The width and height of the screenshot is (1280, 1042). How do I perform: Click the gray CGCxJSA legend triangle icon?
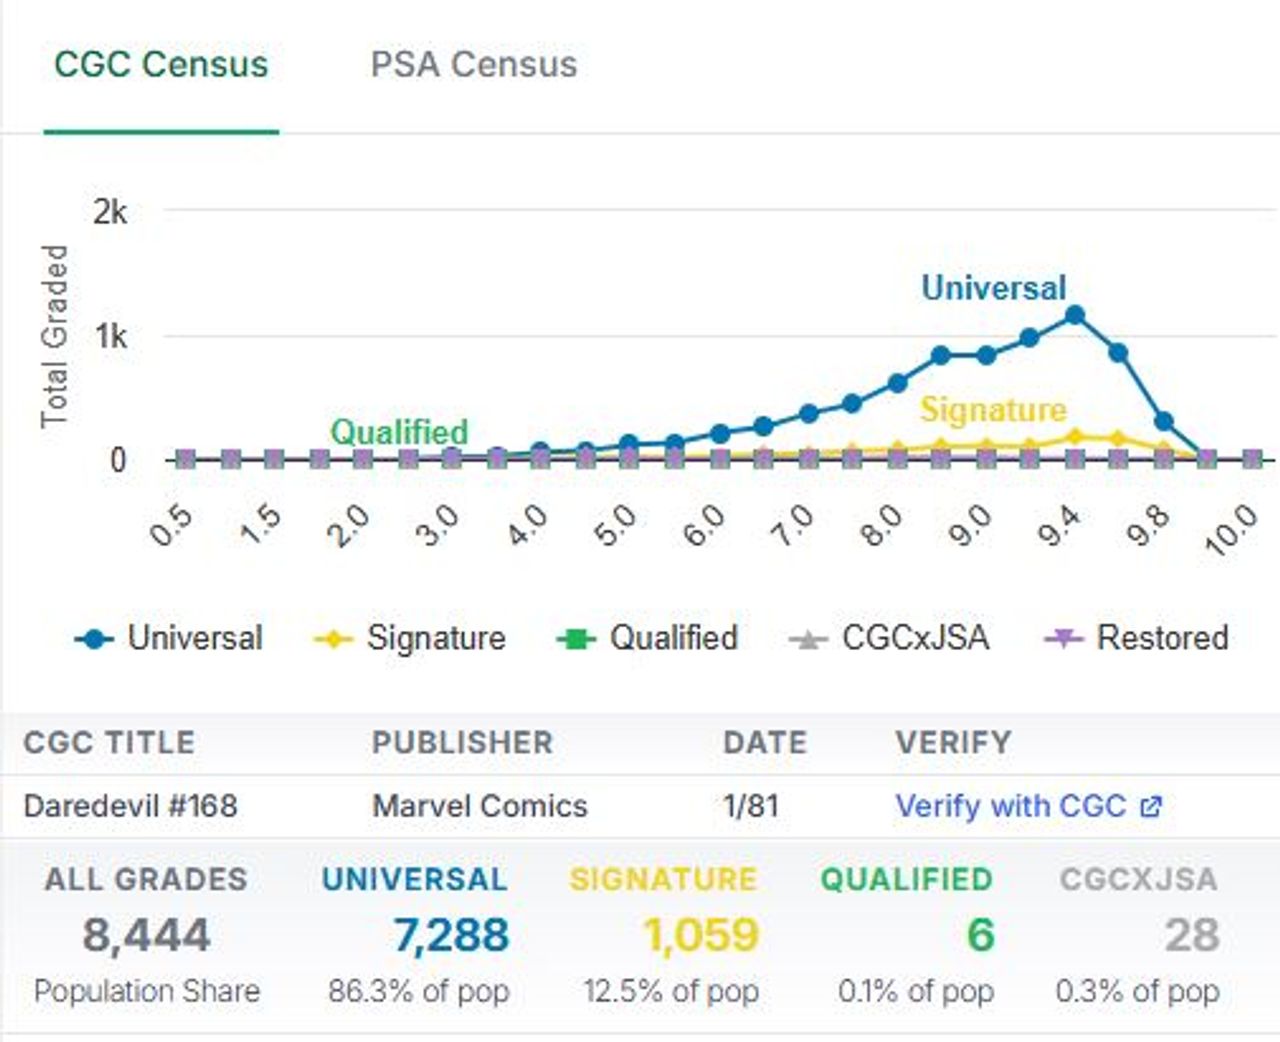808,639
